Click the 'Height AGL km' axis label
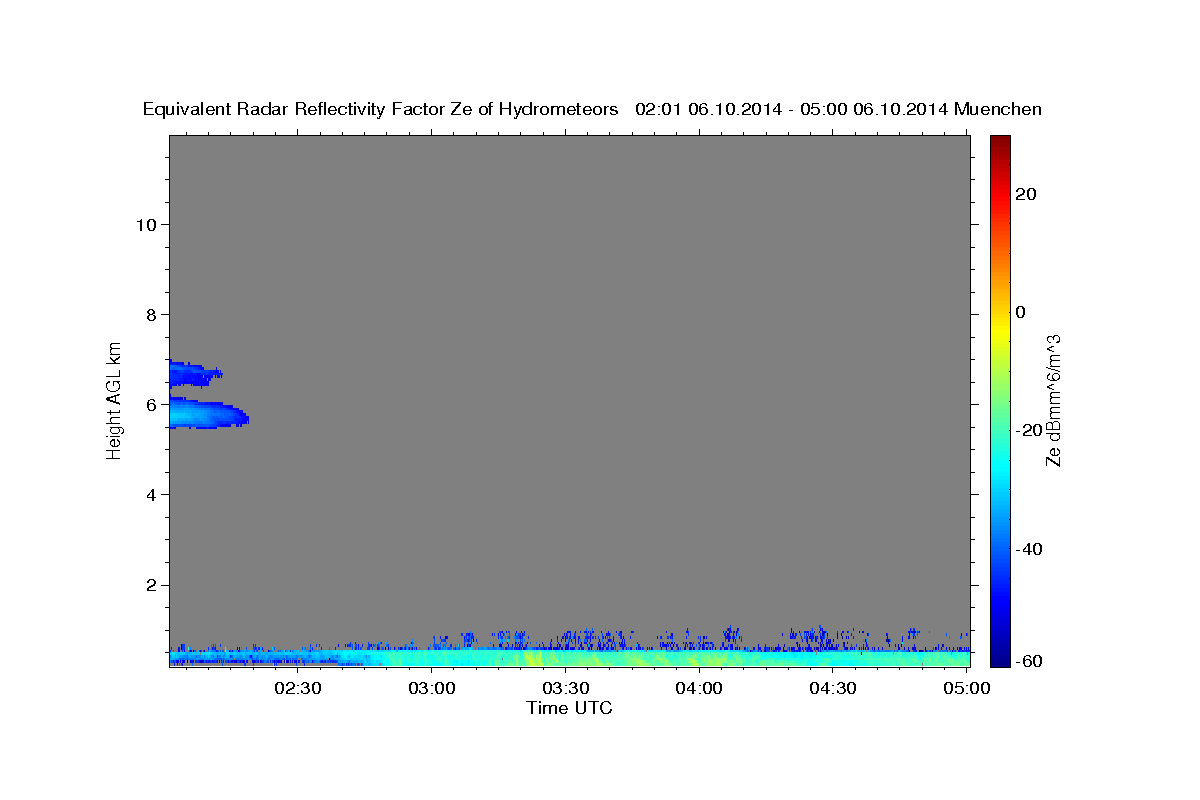 click(x=115, y=399)
